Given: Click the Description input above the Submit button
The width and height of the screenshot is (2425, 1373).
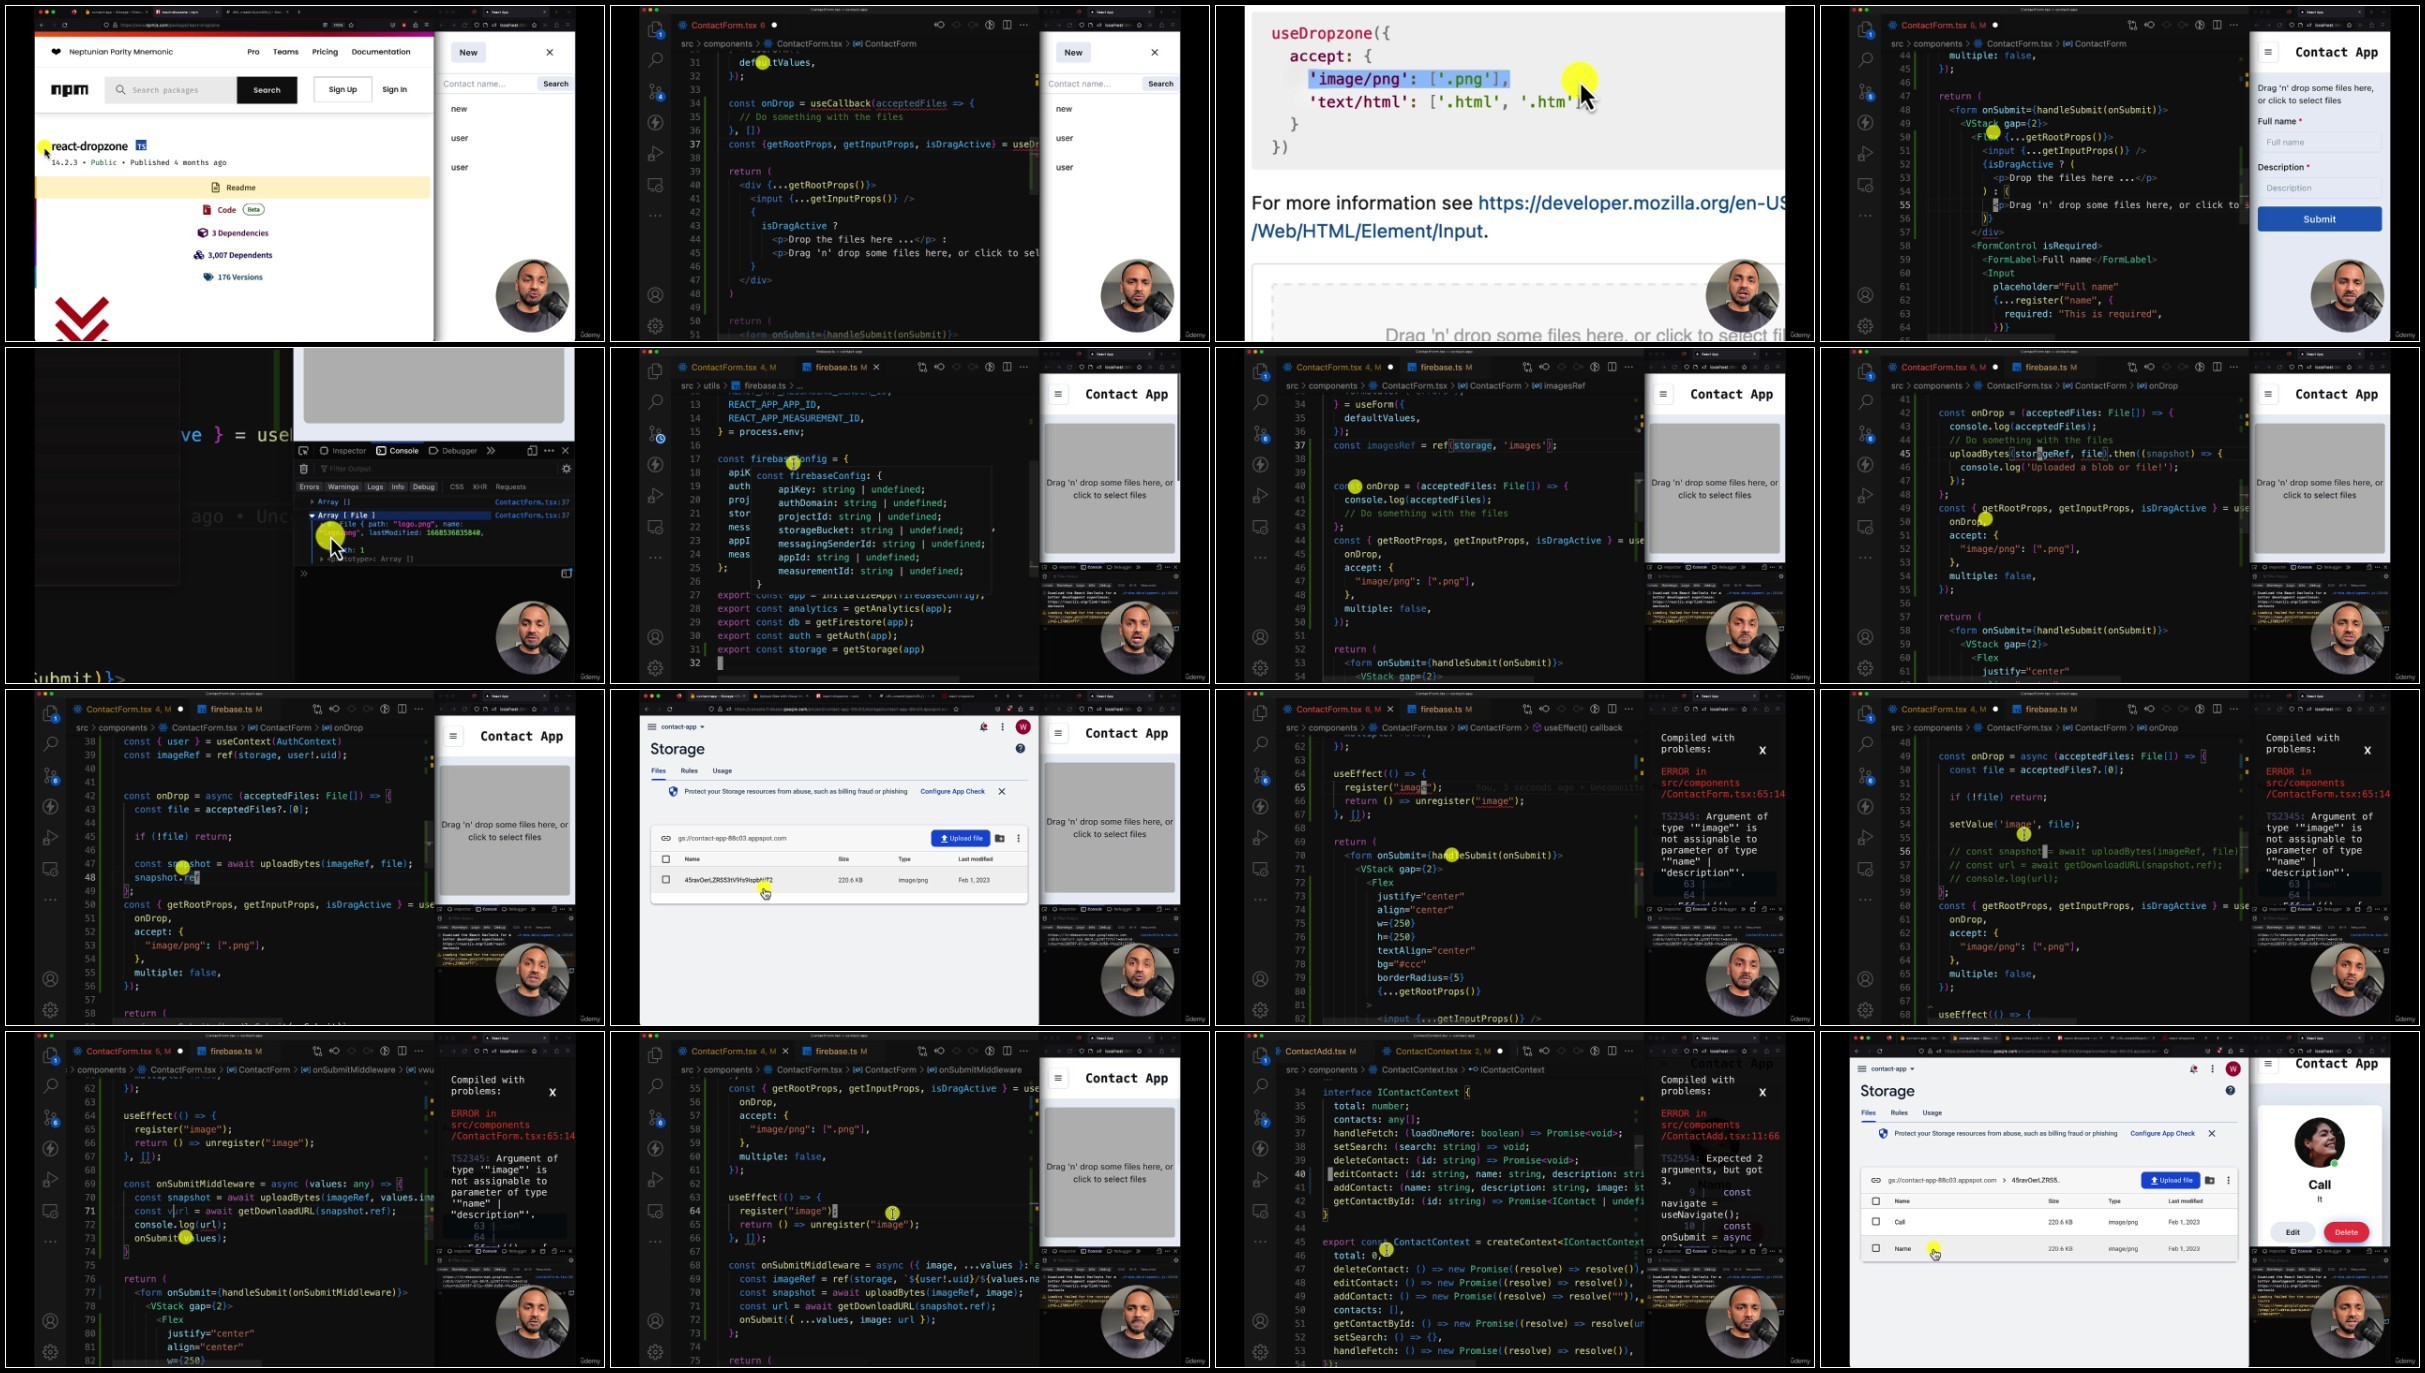Looking at the screenshot, I should tap(2320, 188).
